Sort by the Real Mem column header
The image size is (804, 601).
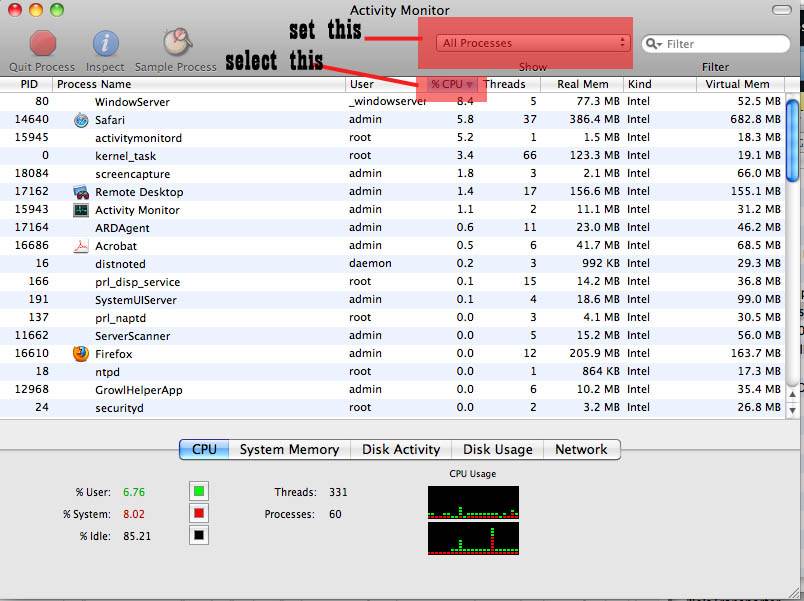pos(582,84)
